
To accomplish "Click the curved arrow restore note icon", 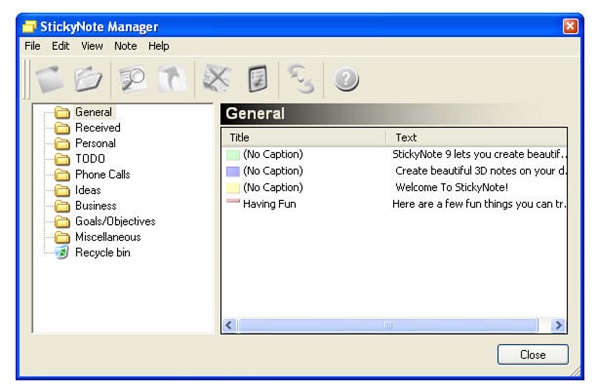I will coord(173,79).
